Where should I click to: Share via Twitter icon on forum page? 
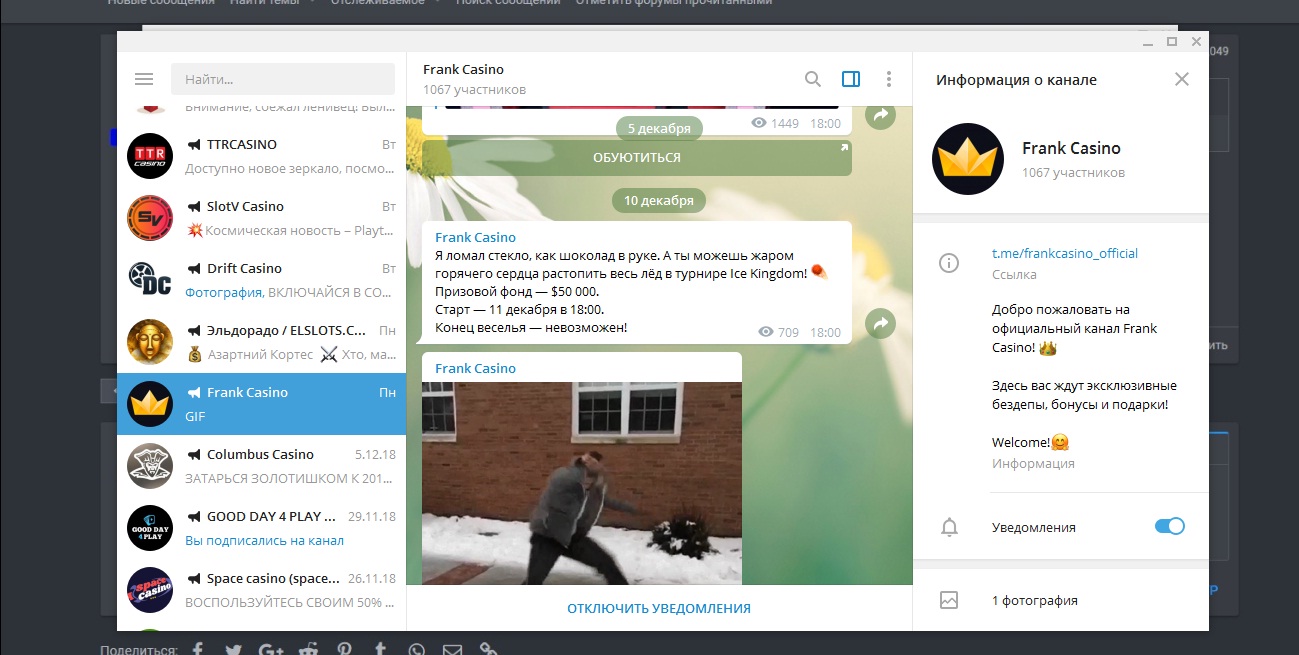[234, 649]
